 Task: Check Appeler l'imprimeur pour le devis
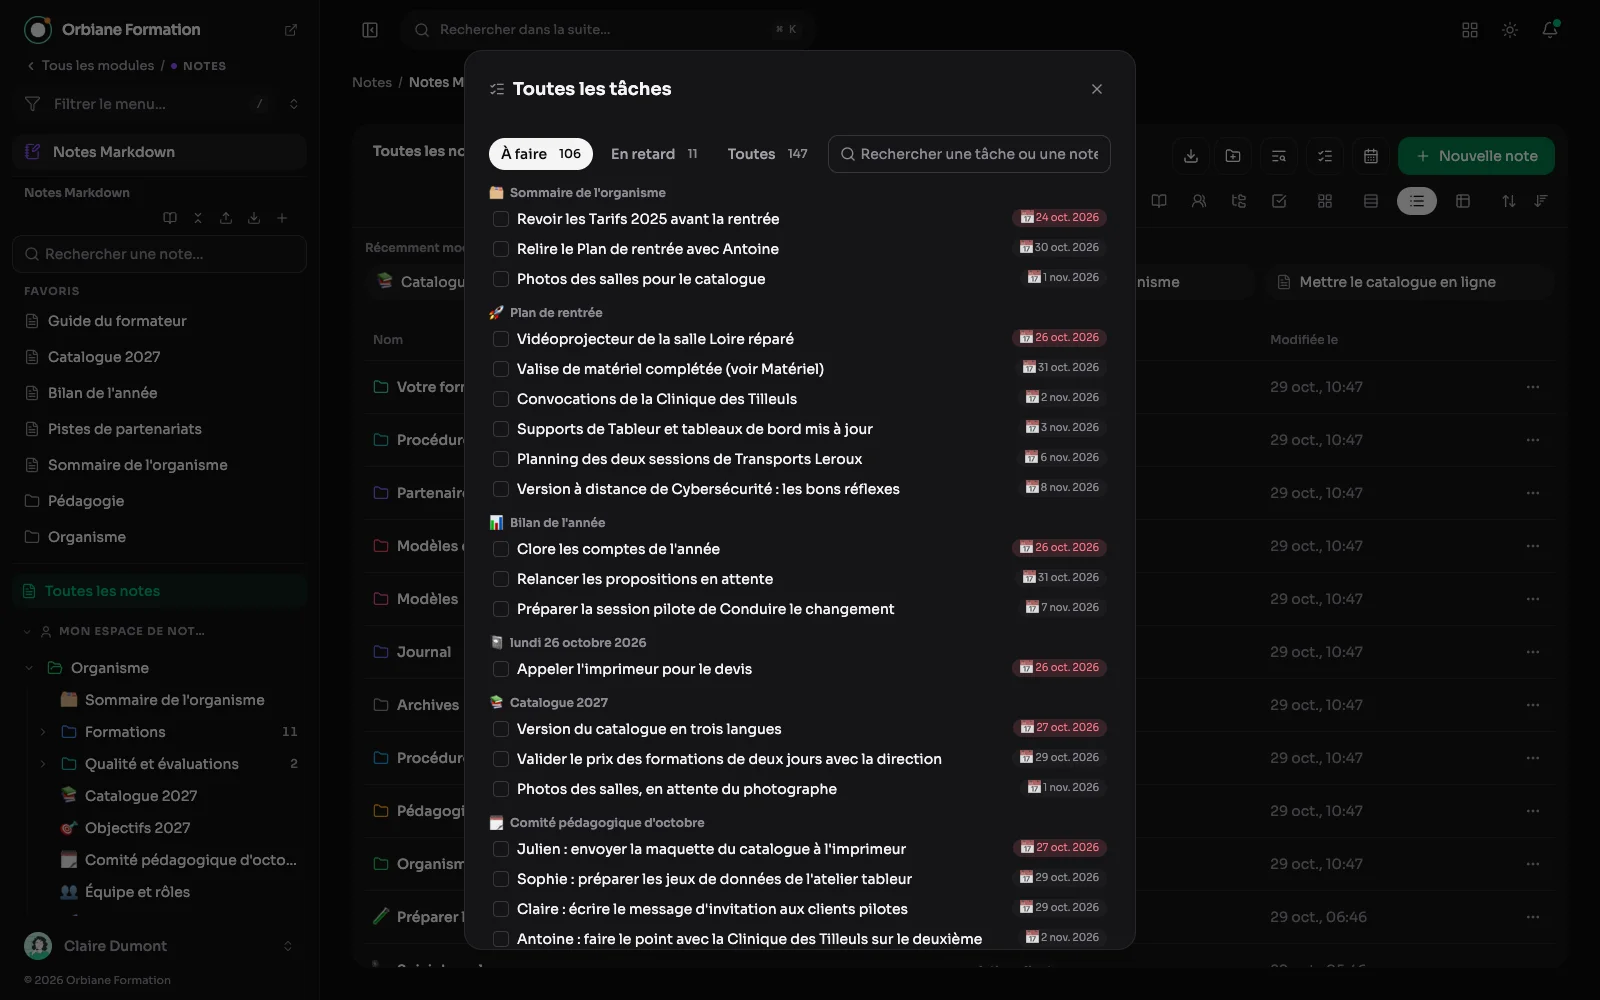point(501,669)
